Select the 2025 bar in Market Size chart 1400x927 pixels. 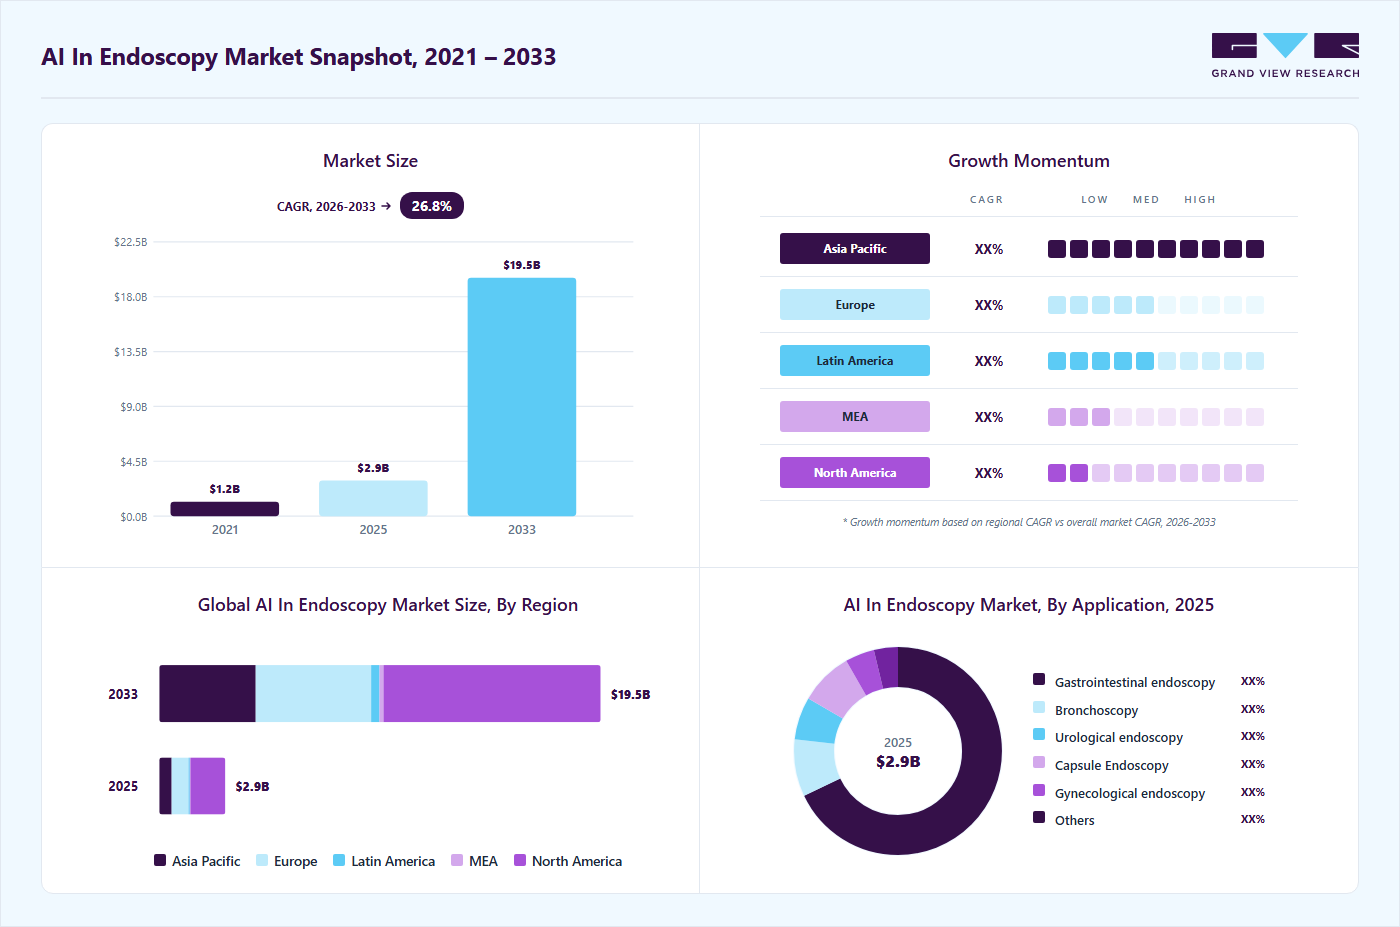(373, 498)
